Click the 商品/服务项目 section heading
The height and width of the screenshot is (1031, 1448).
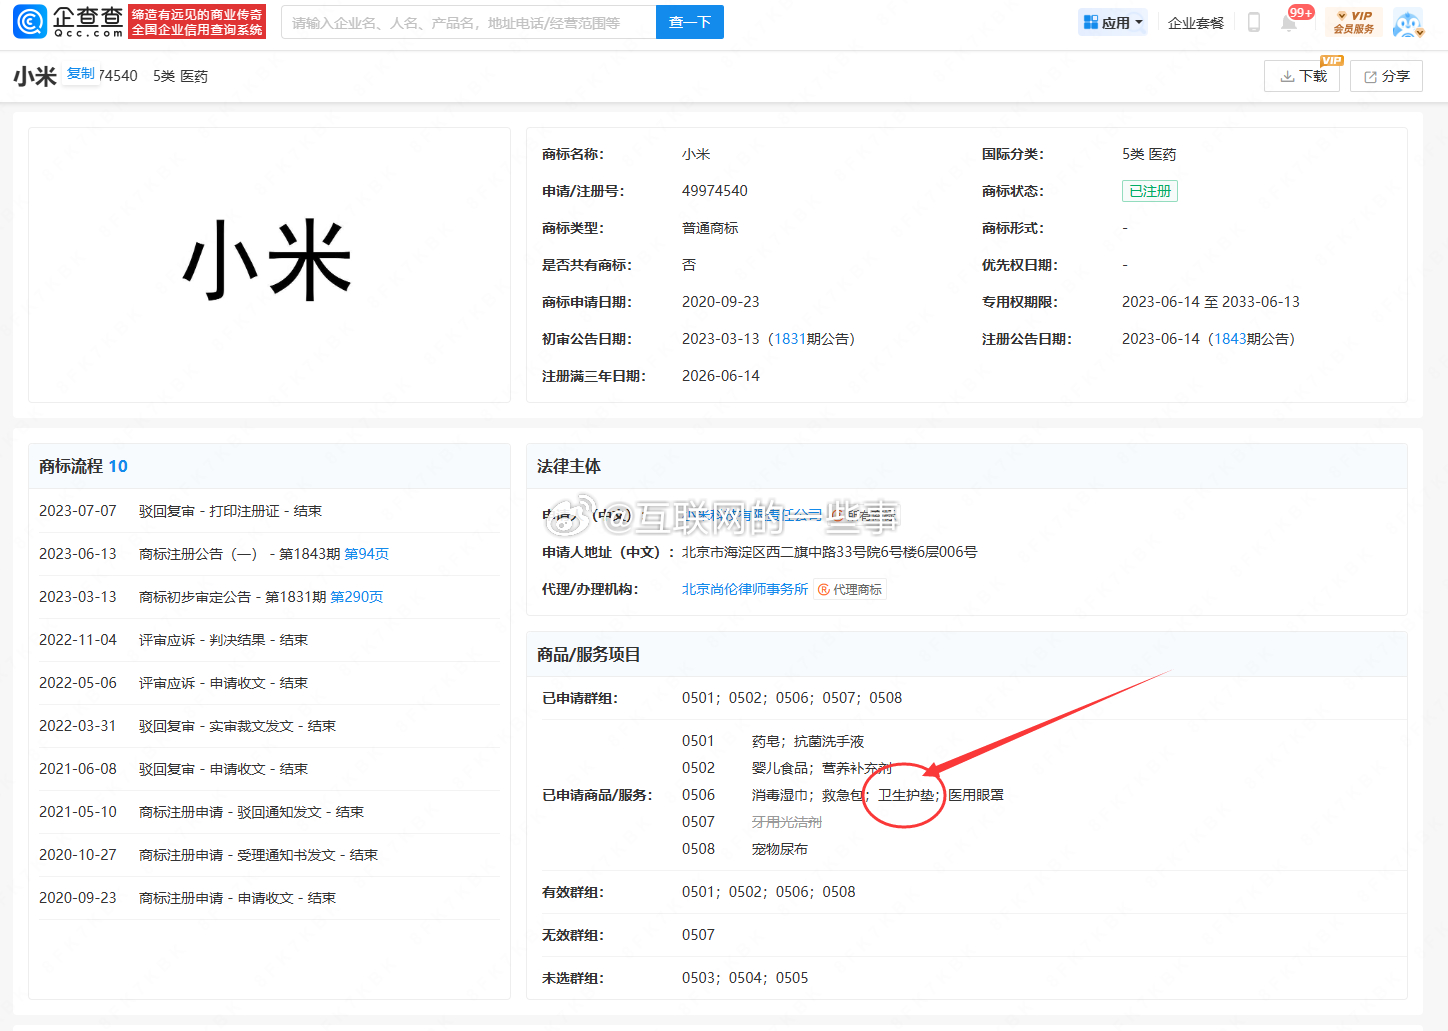[x=589, y=654]
